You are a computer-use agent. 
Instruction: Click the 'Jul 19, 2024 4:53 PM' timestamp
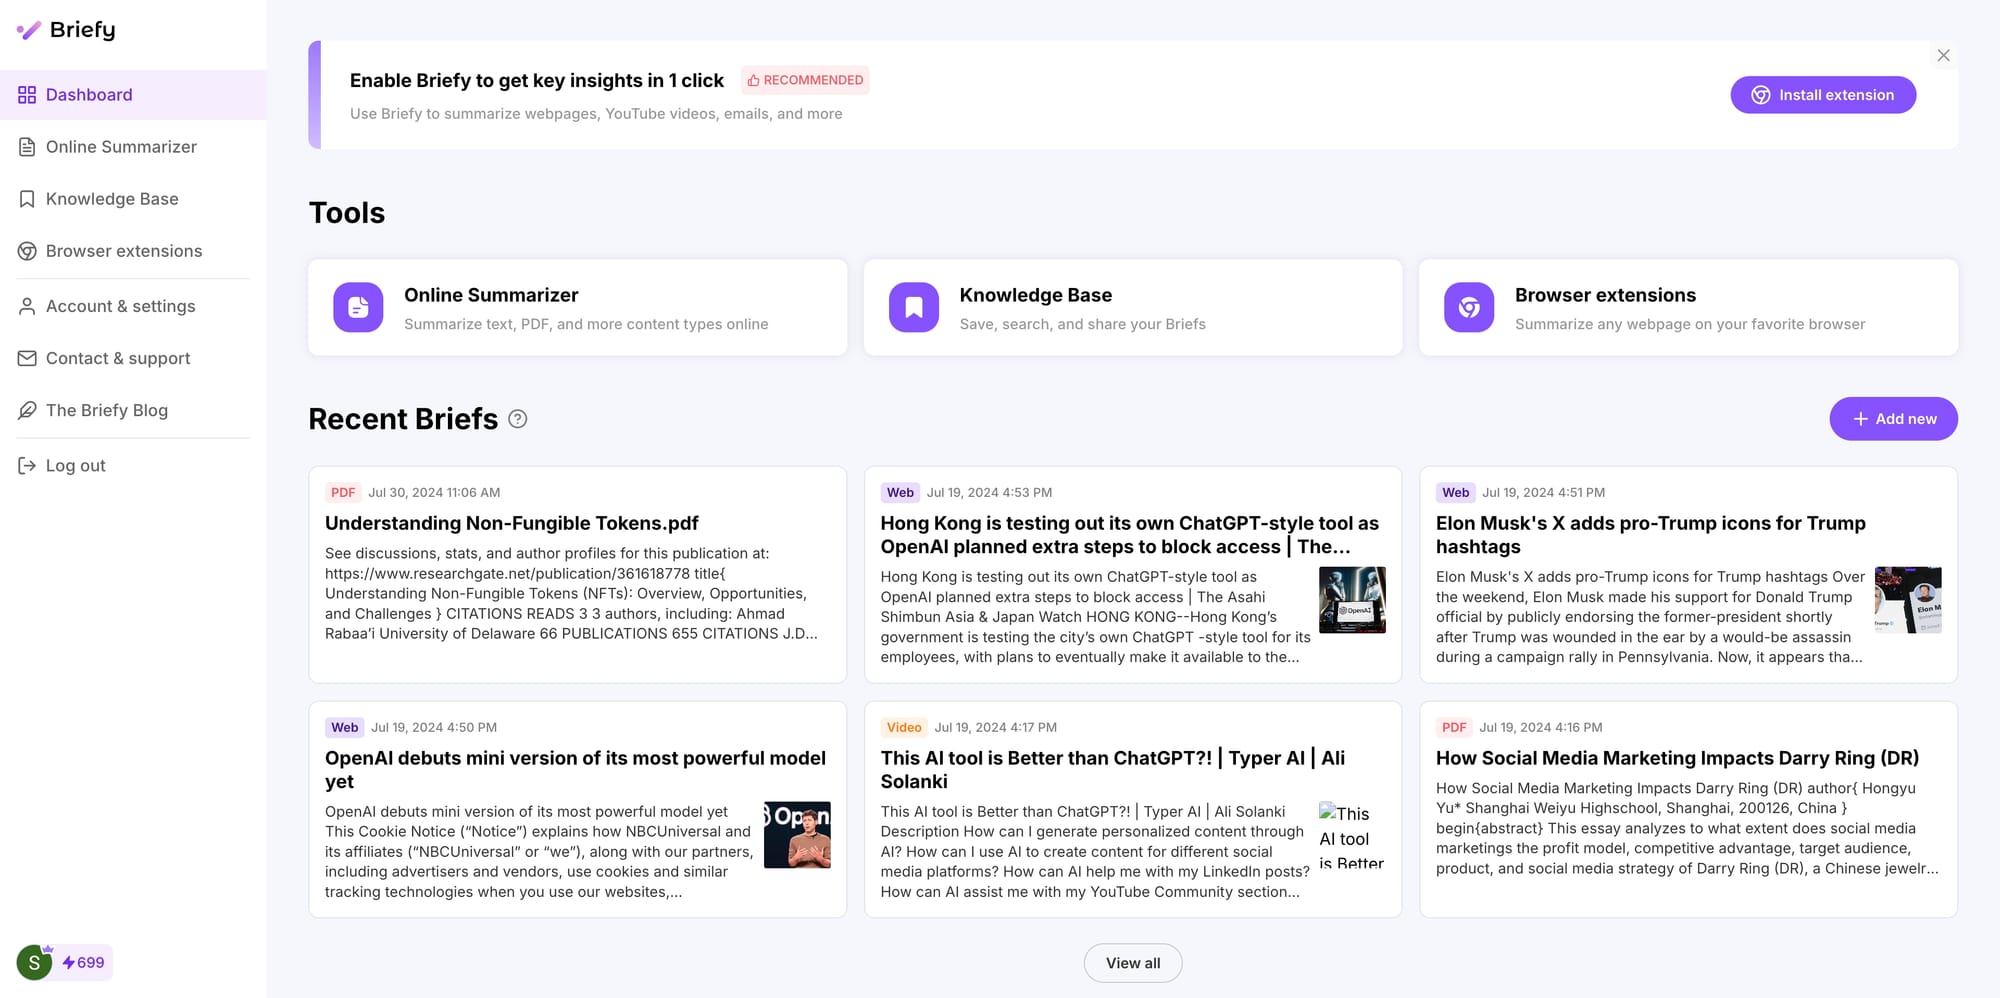tap(989, 492)
